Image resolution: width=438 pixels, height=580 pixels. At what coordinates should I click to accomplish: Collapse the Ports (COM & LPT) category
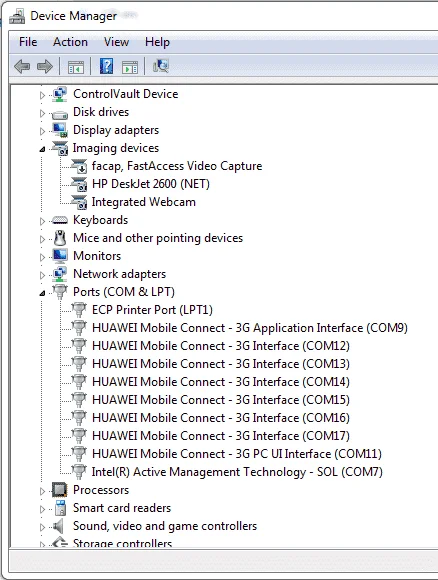(42, 293)
